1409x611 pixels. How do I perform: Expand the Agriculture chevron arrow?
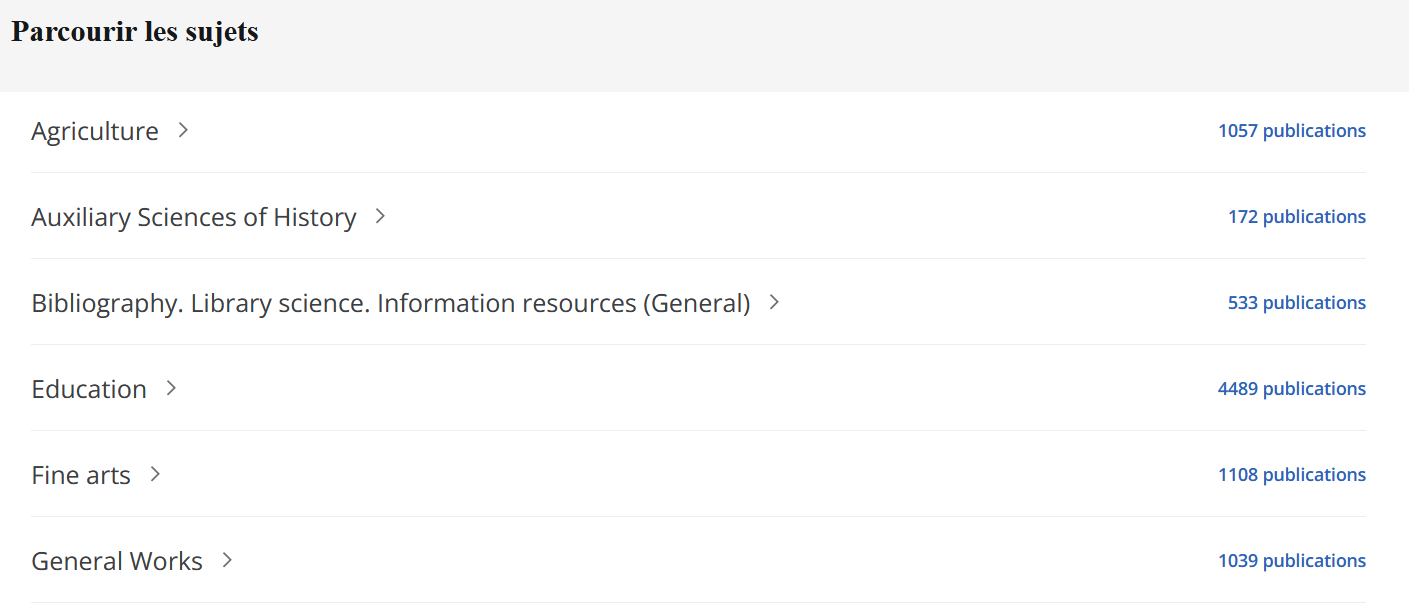(x=183, y=130)
